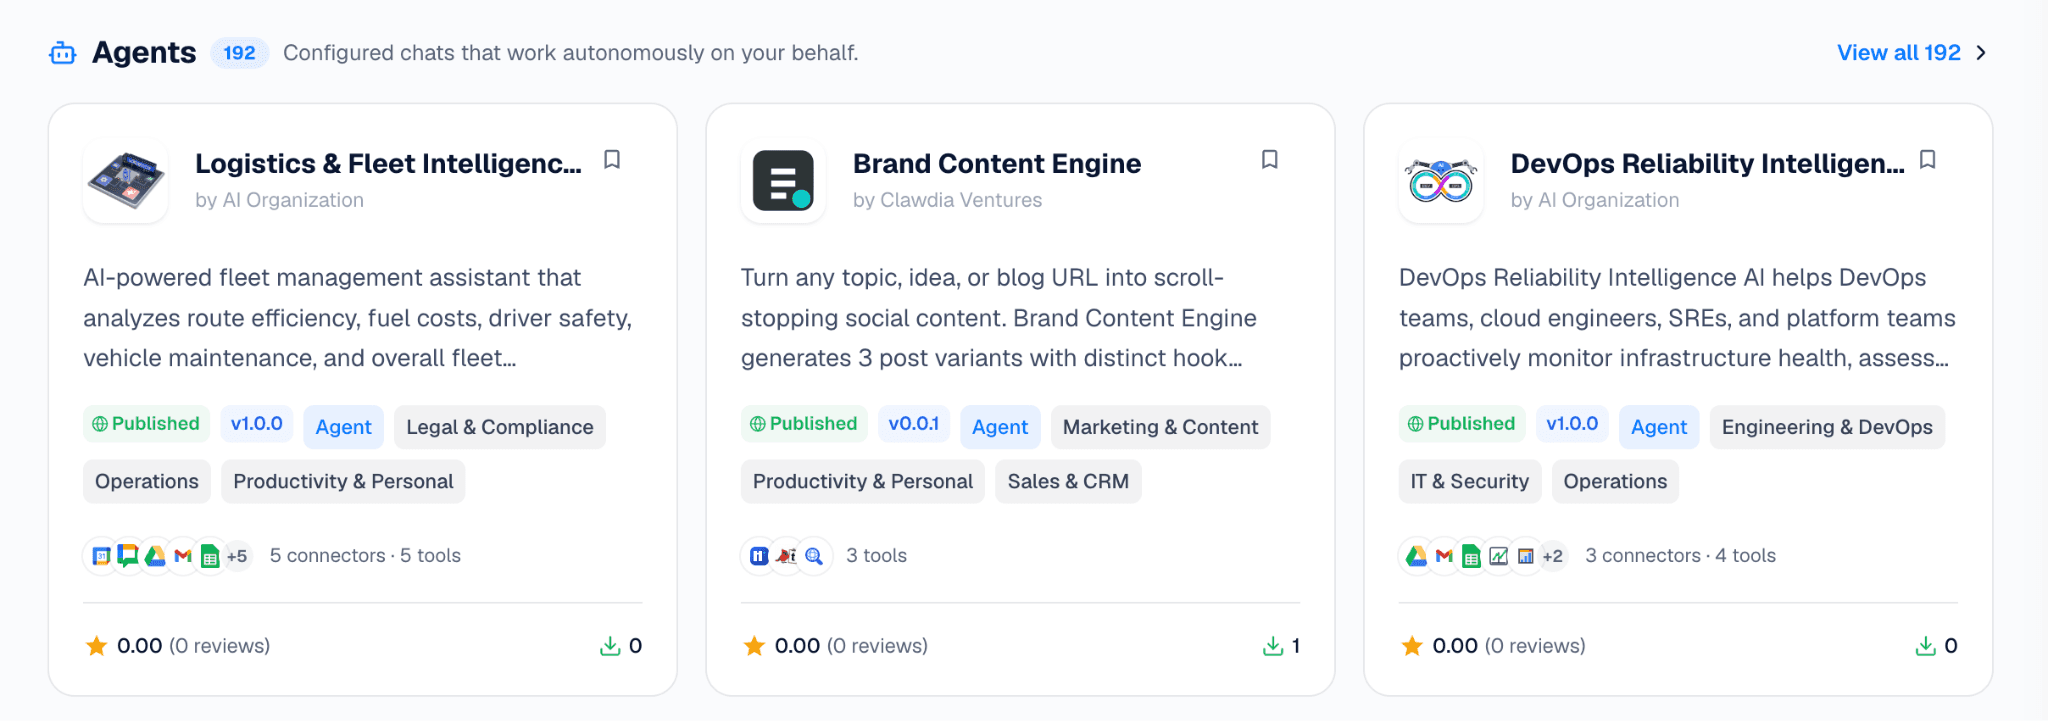Click the download icon on Logistics card
Screen dimensions: 2048x721
tap(610, 646)
